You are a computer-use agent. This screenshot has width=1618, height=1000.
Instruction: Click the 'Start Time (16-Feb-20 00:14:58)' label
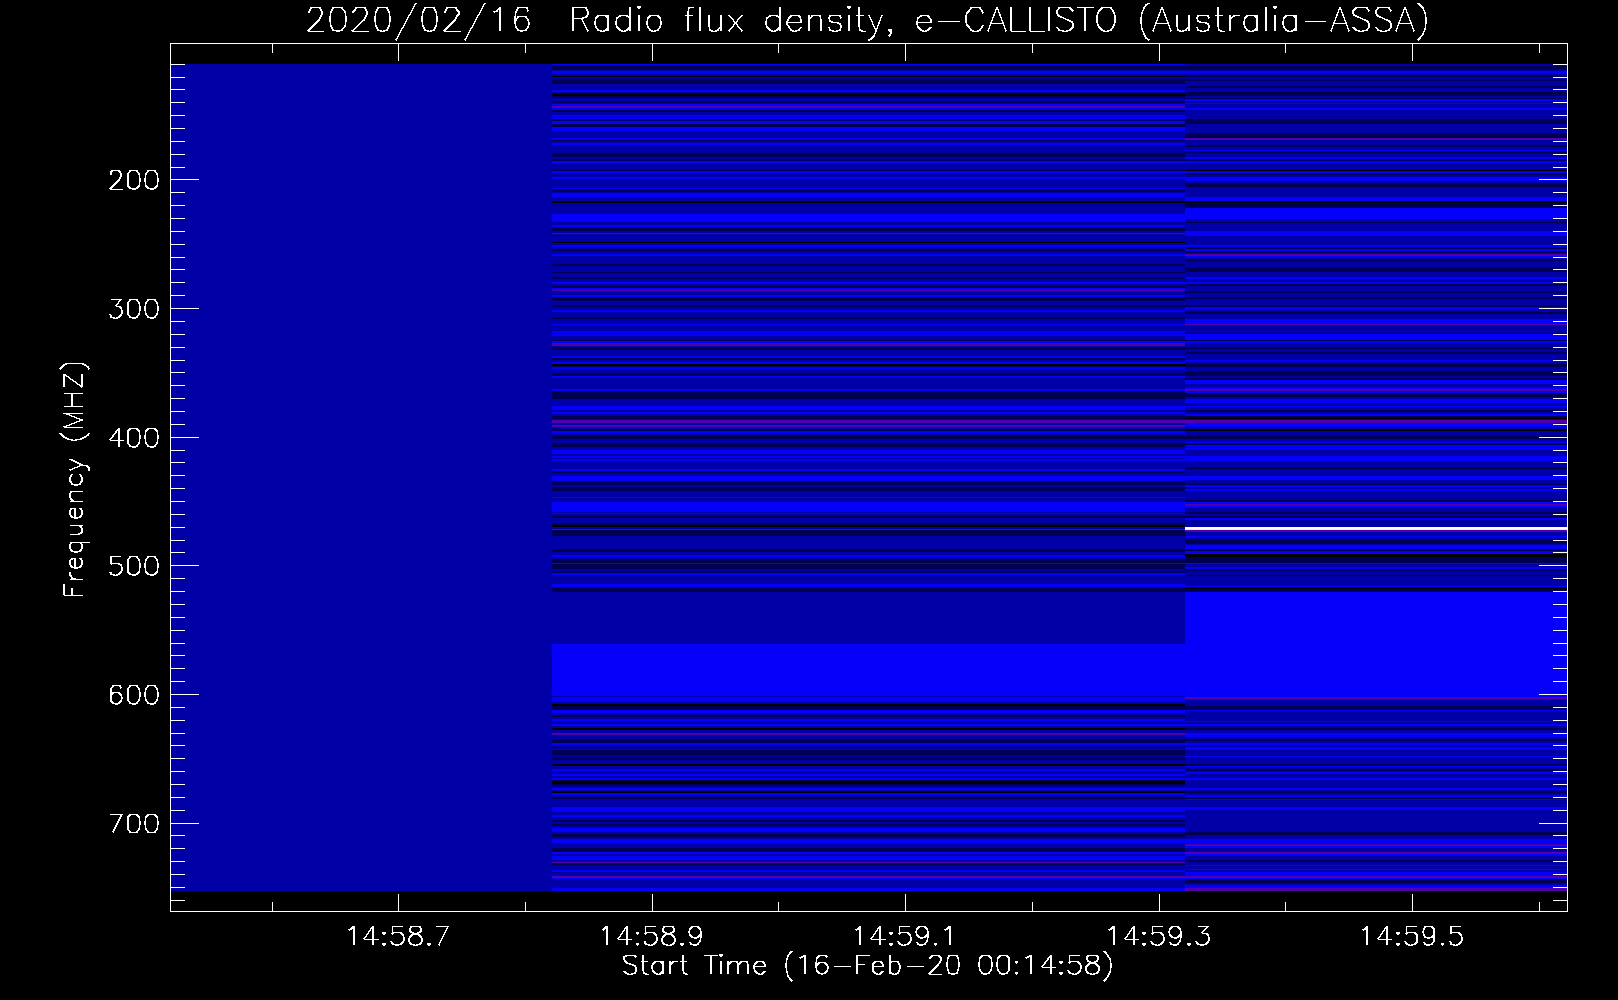pyautogui.click(x=867, y=966)
